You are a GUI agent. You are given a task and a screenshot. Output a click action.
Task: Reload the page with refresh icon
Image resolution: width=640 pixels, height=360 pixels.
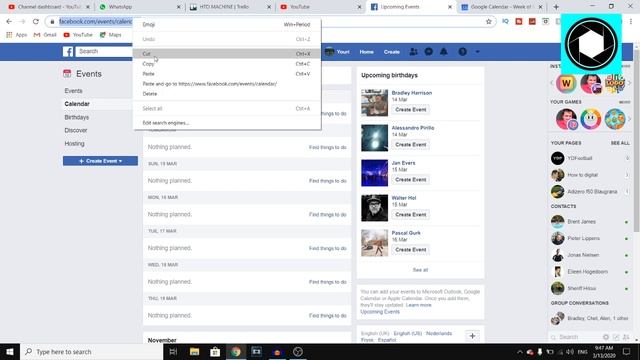click(36, 21)
